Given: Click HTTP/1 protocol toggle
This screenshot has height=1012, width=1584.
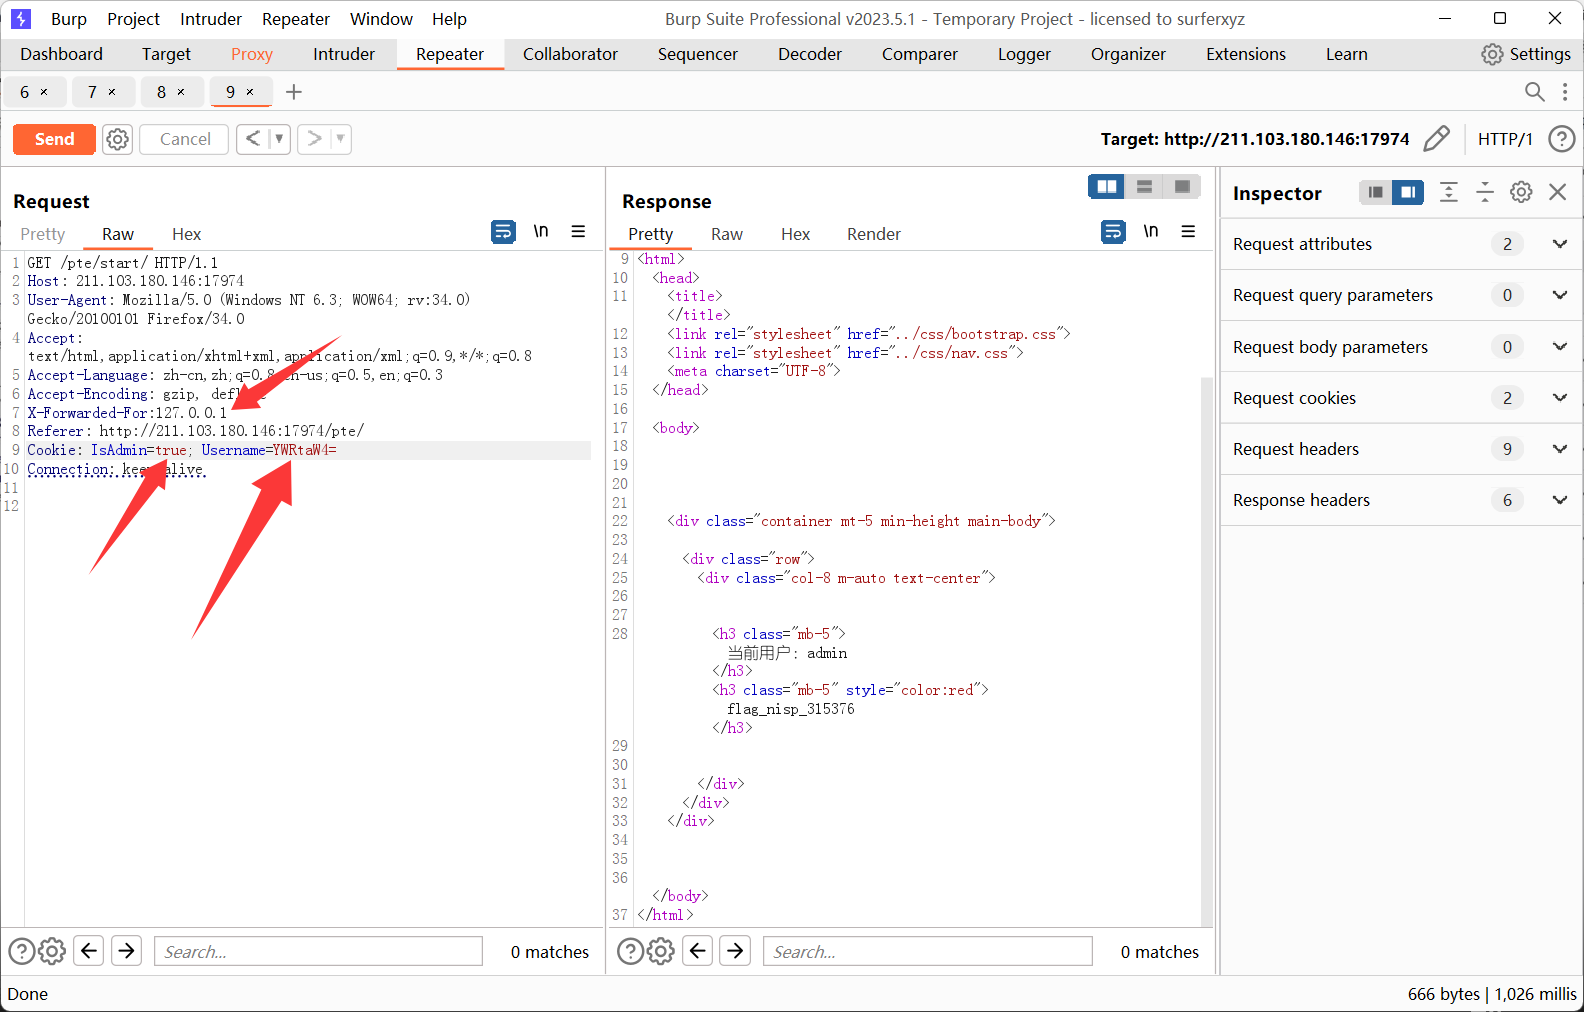Looking at the screenshot, I should click(x=1505, y=139).
